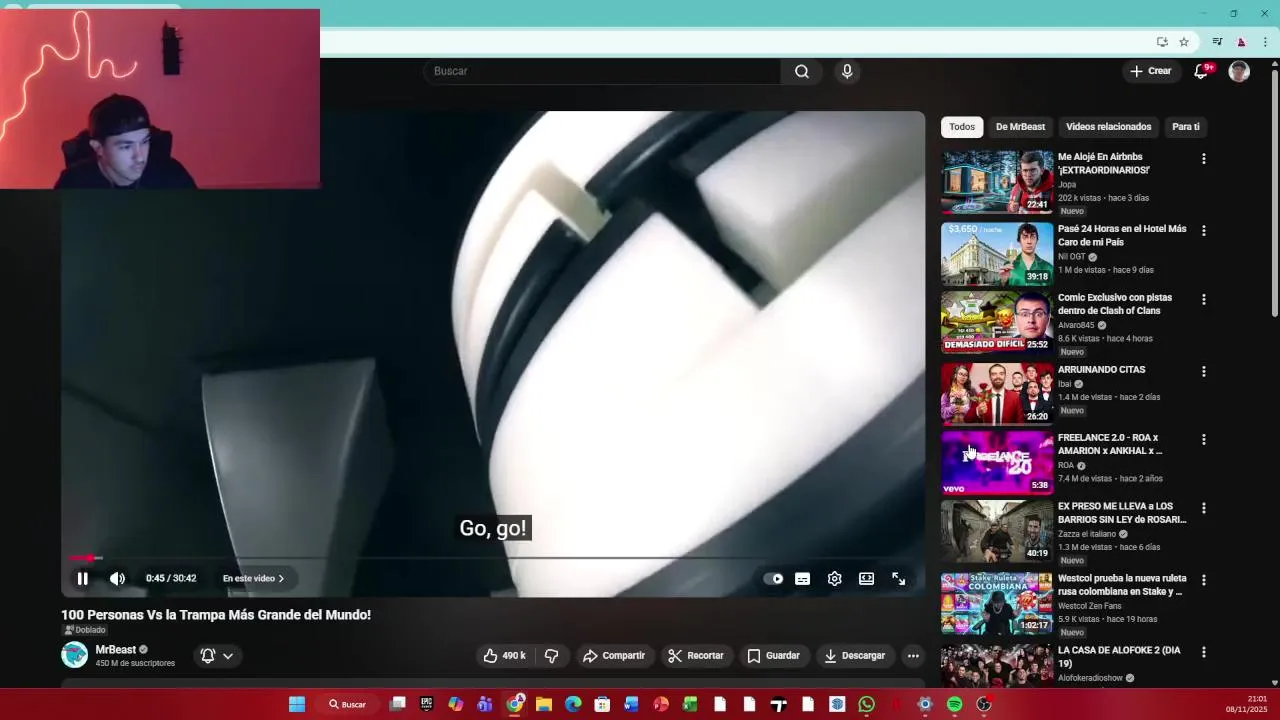Click the Buscar search field
This screenshot has width=1280, height=720.
coord(602,71)
